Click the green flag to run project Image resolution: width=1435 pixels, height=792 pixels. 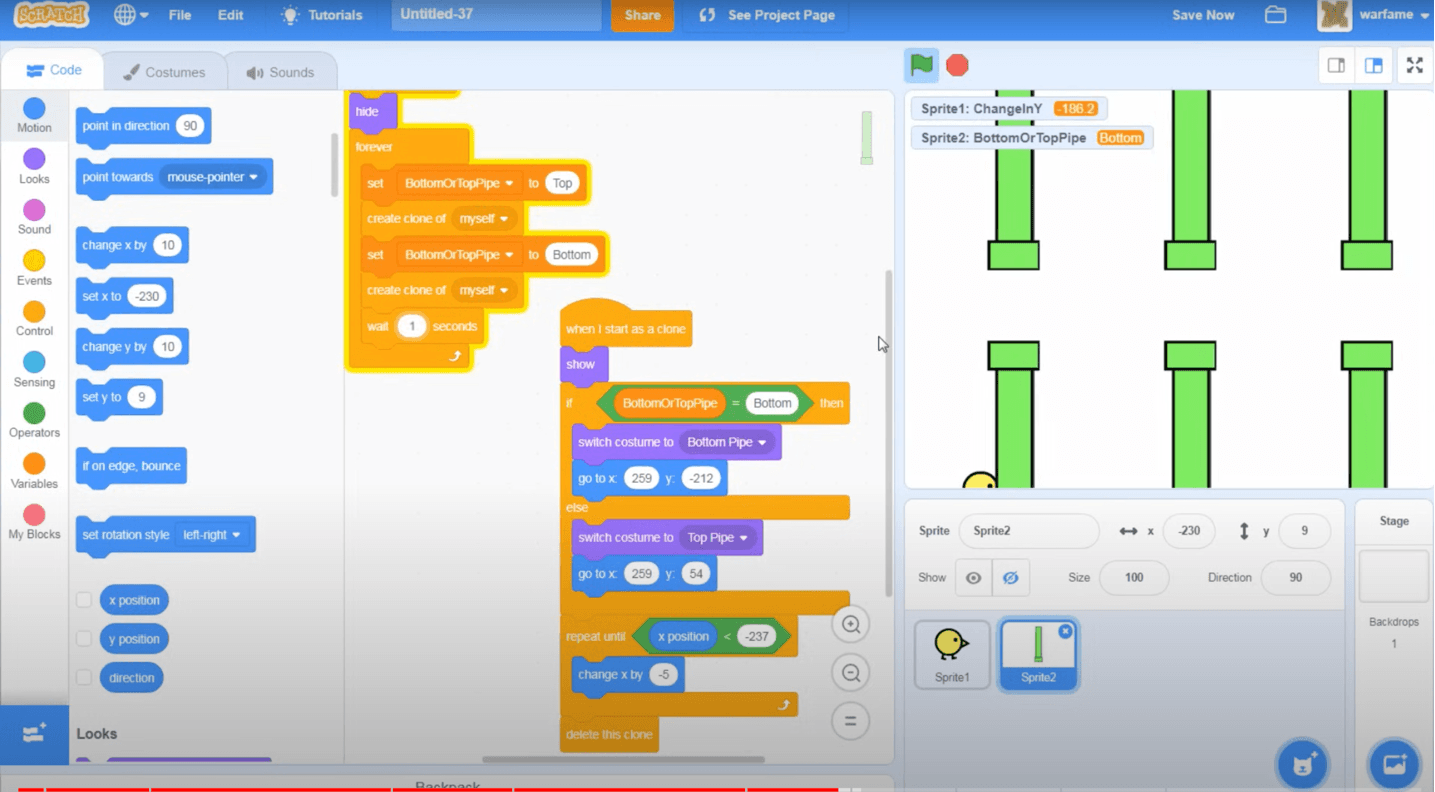(x=921, y=65)
